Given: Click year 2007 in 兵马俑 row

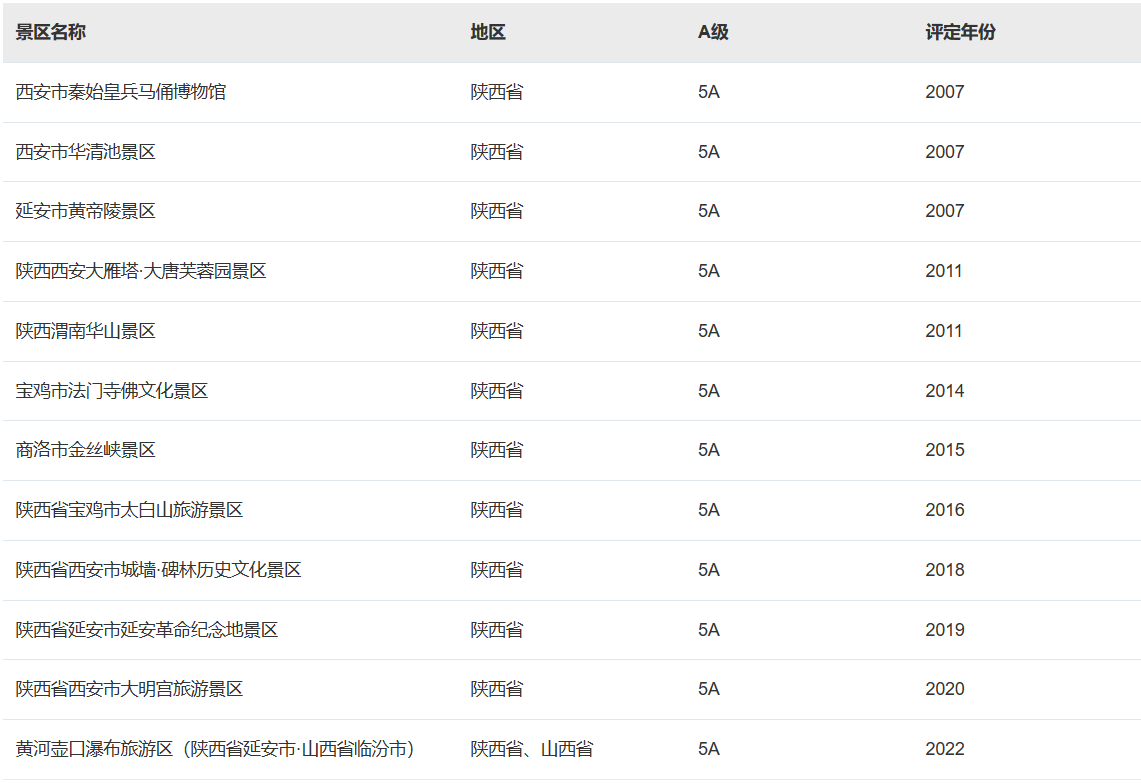Looking at the screenshot, I should [945, 92].
